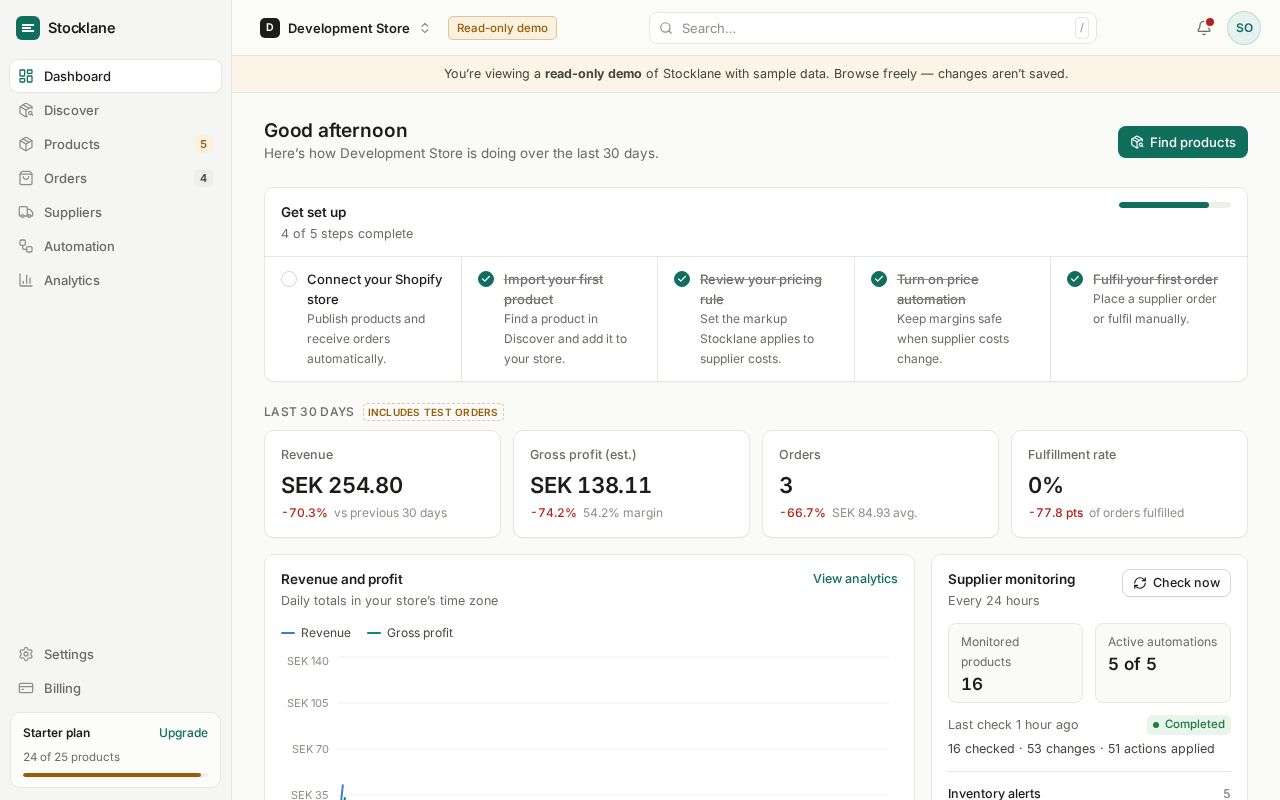Viewport: 1280px width, 800px height.
Task: Click the Active automations 5 of 5 tile
Action: point(1163,663)
